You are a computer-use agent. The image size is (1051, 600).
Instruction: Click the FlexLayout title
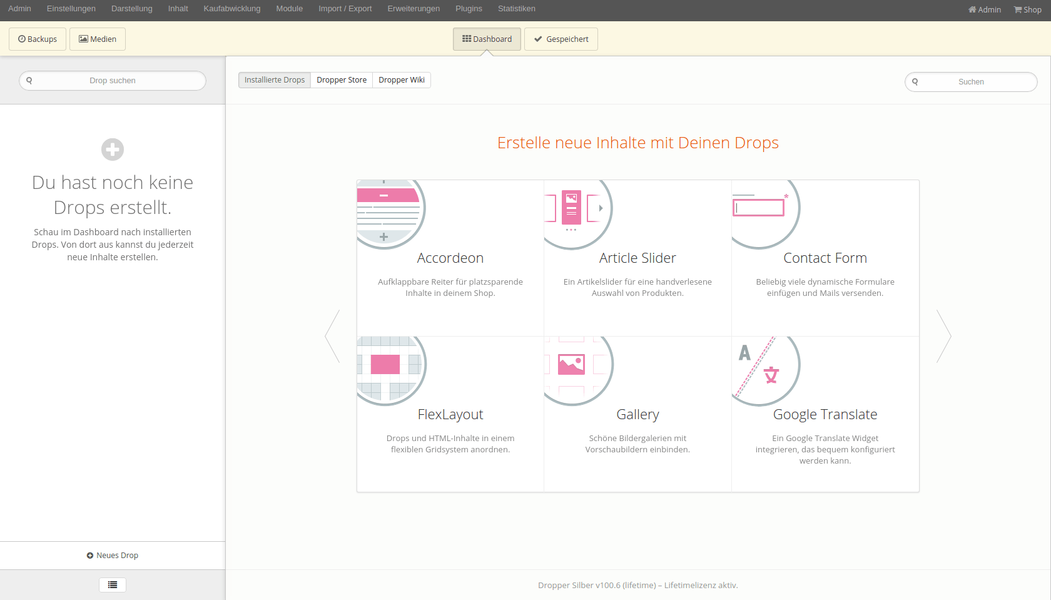(450, 414)
